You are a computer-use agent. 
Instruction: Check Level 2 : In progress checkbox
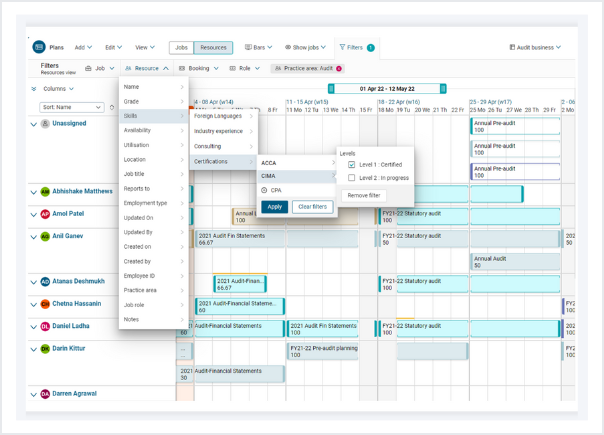coord(351,178)
